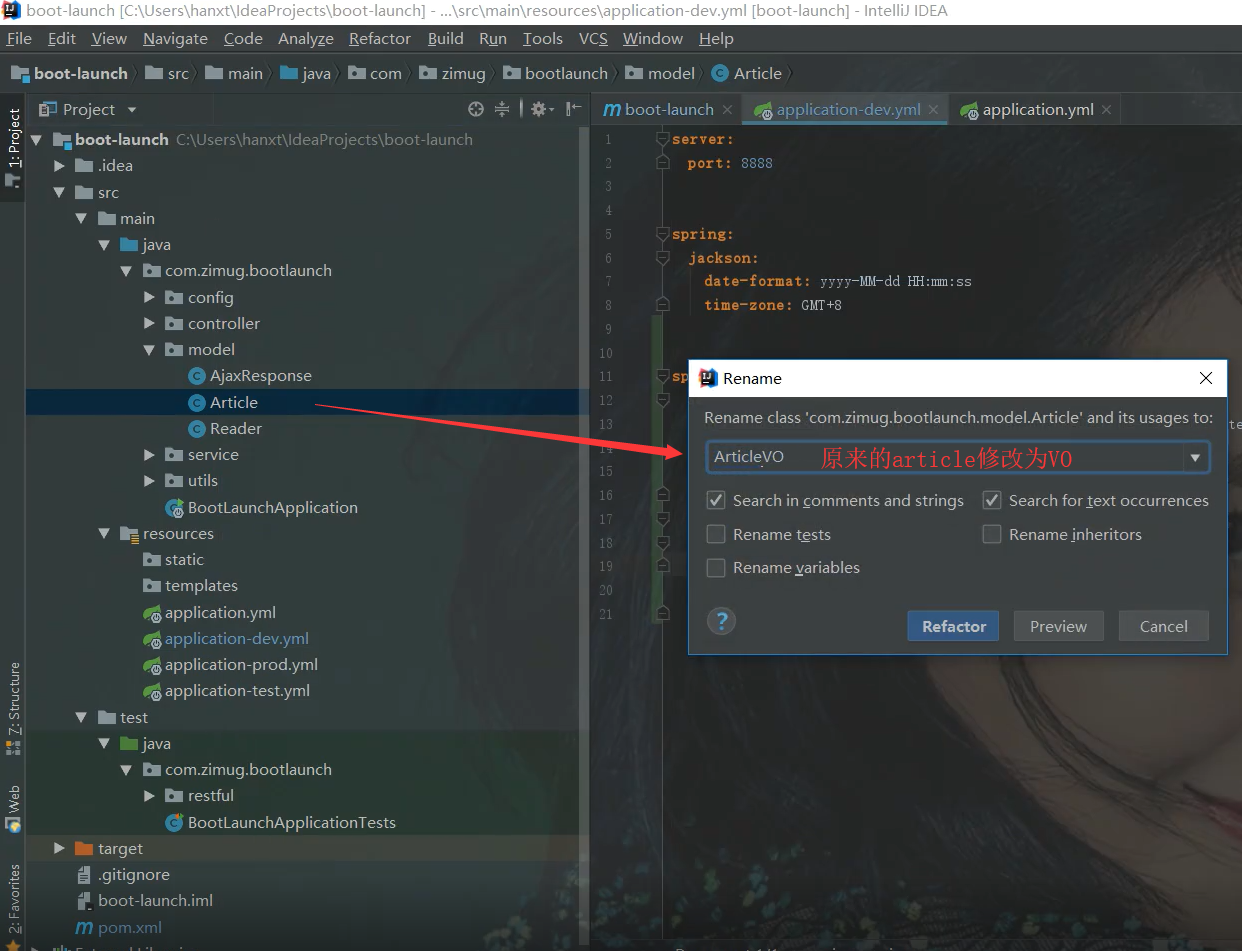Viewport: 1242px width, 951px height.
Task: Open the Project panel settings gear
Action: (541, 109)
